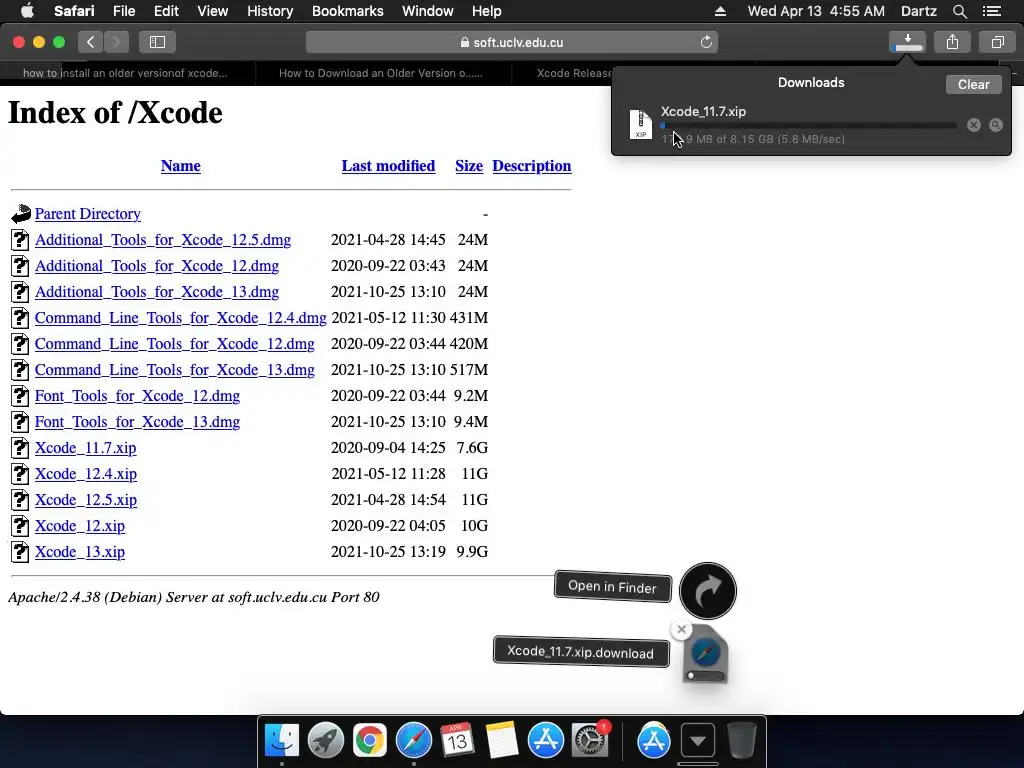Click the Downloads stack in Dock
The height and width of the screenshot is (768, 1024).
tap(697, 741)
